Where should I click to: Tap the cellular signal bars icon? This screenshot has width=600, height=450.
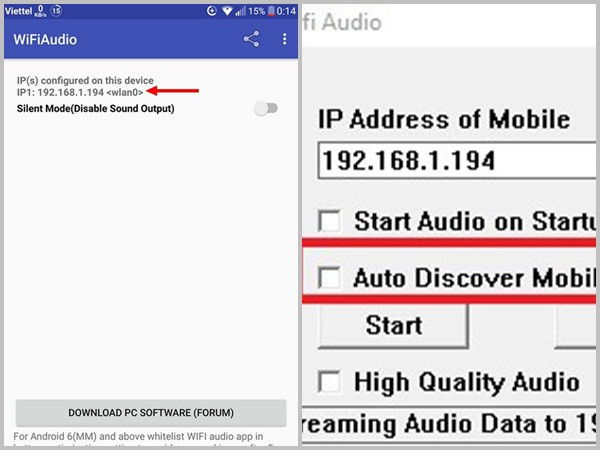coord(240,11)
